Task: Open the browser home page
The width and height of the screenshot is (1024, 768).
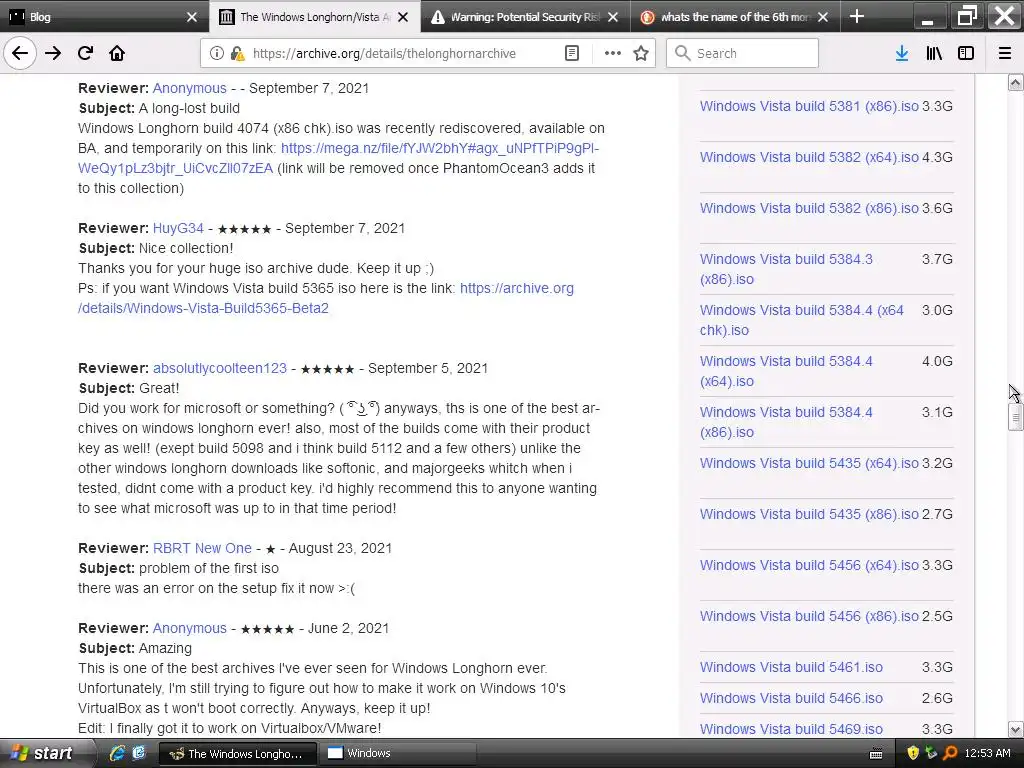Action: (117, 53)
